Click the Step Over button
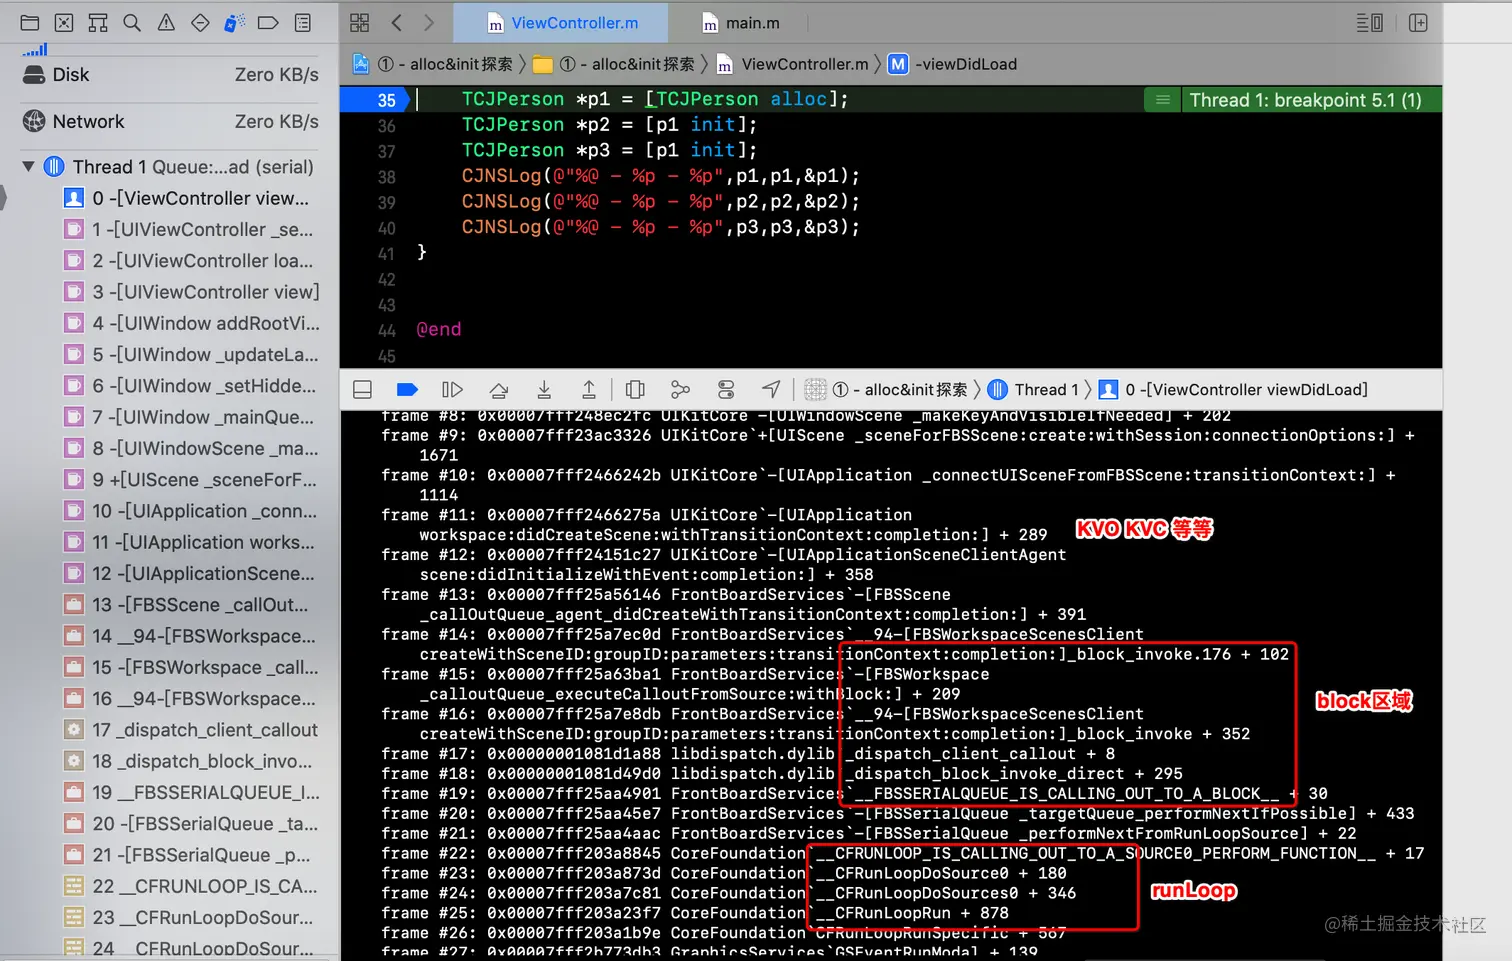1512x961 pixels. tap(498, 390)
